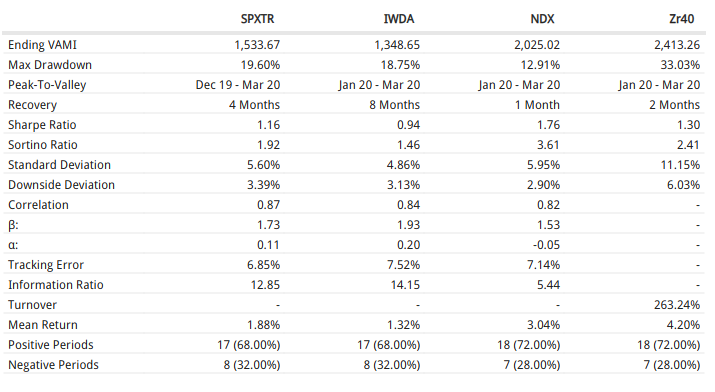Select the Information Ratio row label
The image size is (715, 392).
(56, 285)
